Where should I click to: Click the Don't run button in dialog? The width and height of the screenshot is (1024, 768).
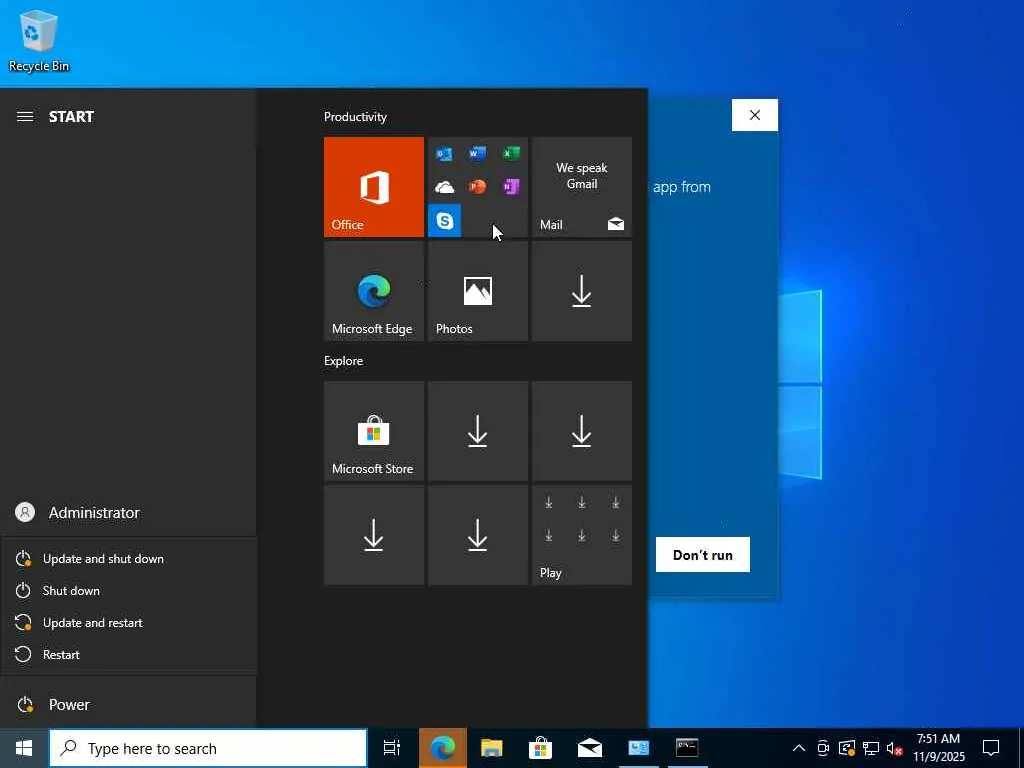(x=703, y=554)
